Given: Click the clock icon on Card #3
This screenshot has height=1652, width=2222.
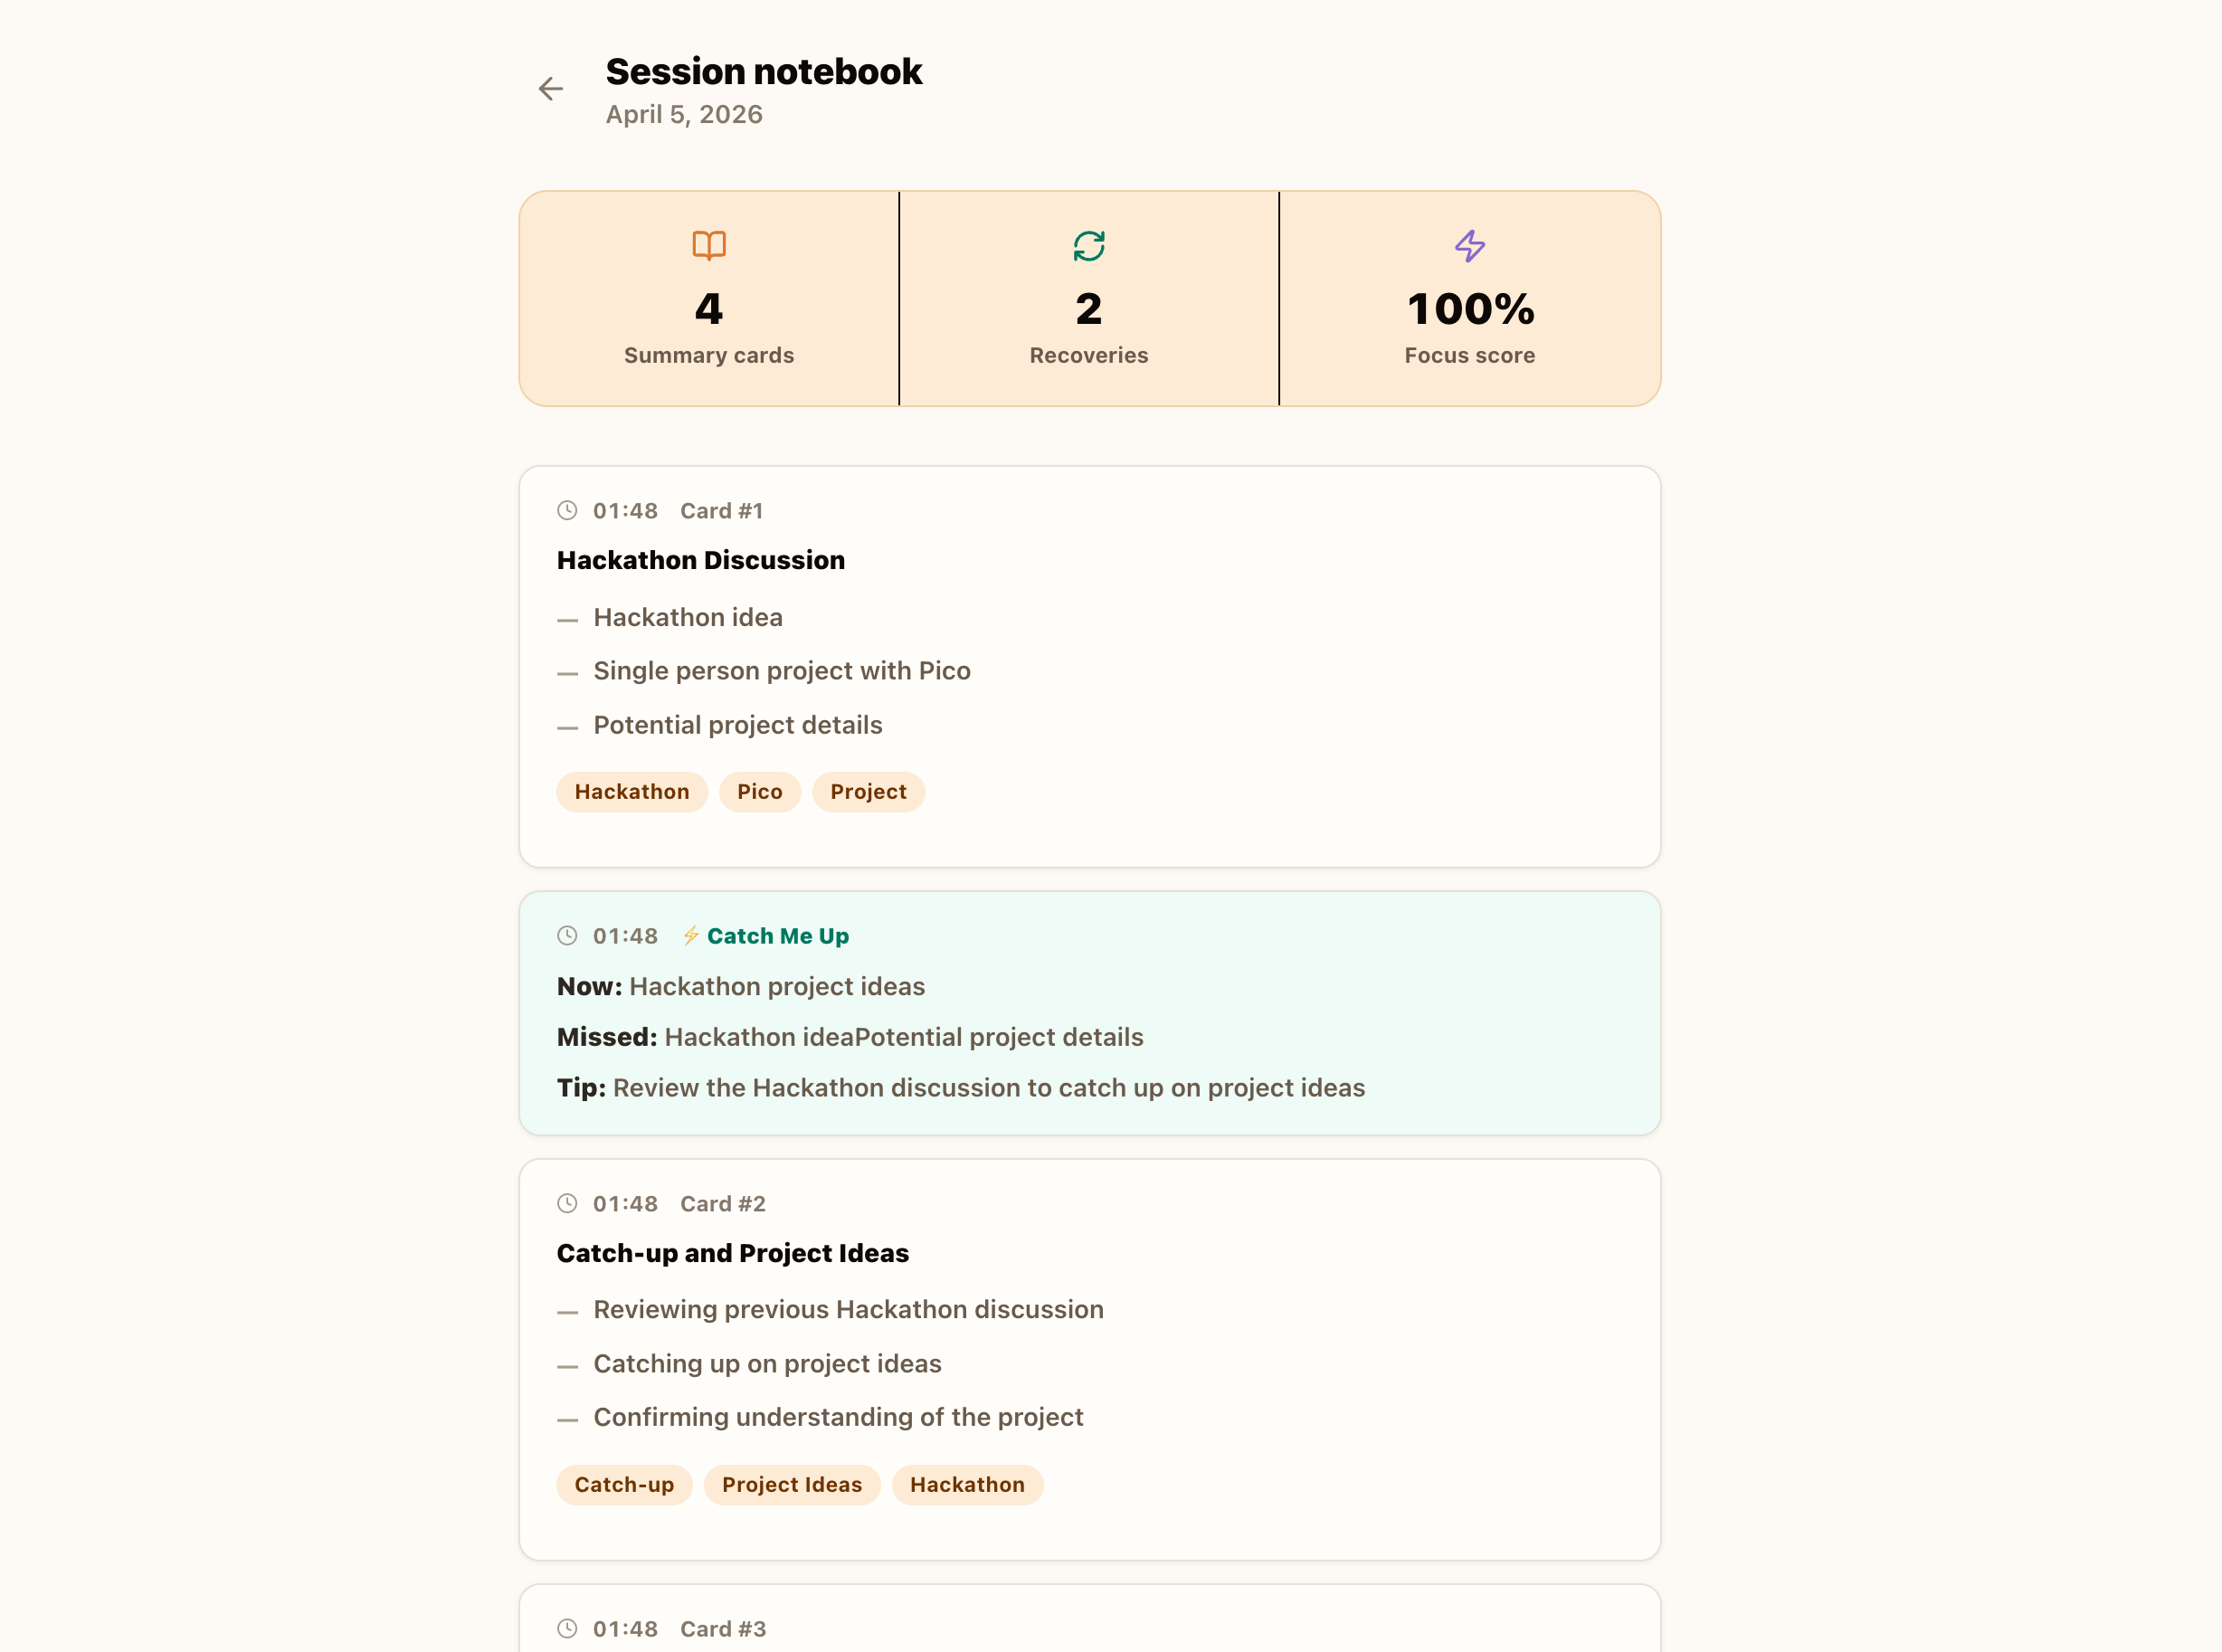Looking at the screenshot, I should coord(567,1628).
